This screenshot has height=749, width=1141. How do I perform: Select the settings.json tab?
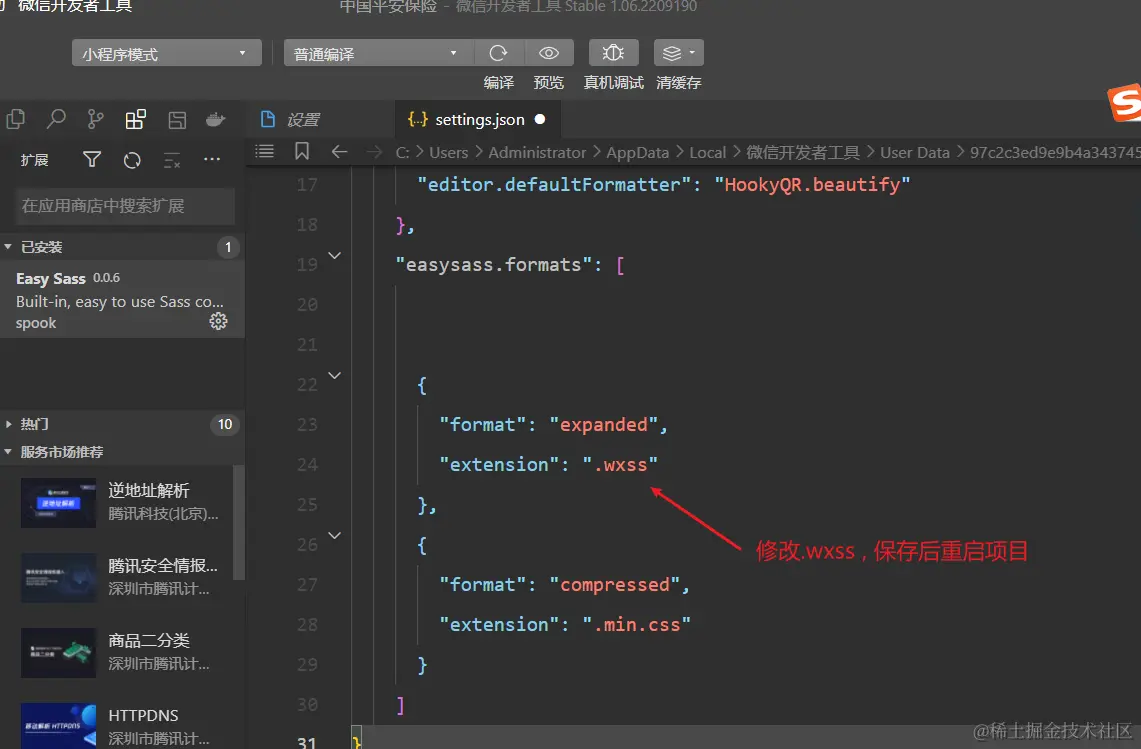(x=479, y=120)
